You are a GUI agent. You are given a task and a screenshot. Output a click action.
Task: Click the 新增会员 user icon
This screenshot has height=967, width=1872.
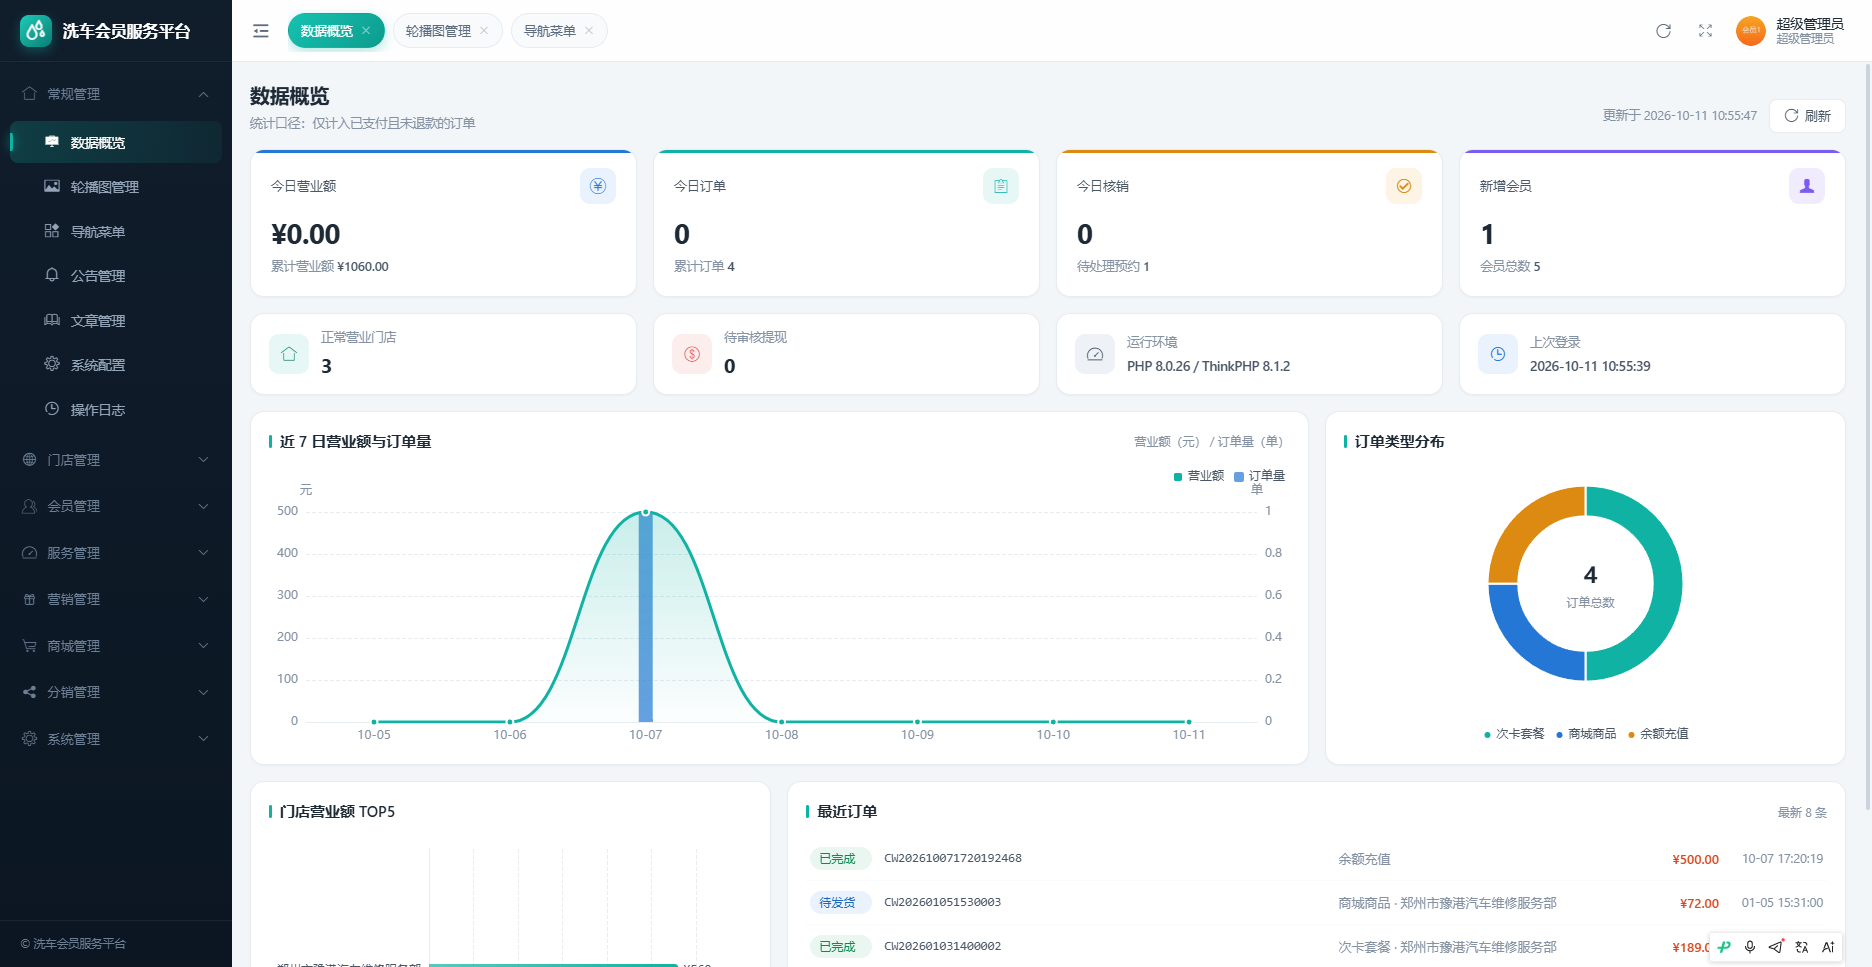click(1807, 186)
